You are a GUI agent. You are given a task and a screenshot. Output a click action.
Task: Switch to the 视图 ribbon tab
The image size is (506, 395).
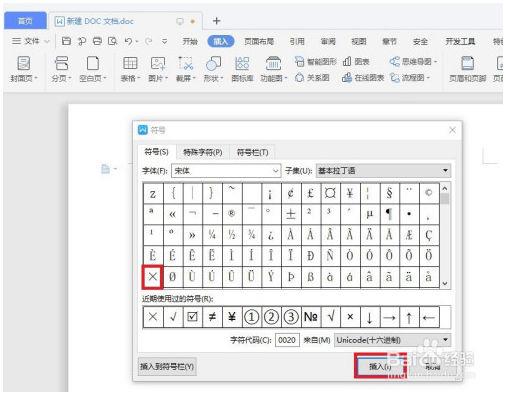[x=359, y=41]
